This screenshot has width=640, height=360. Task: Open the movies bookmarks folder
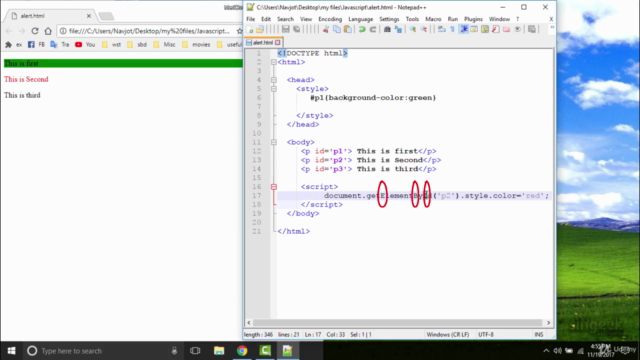click(196, 44)
